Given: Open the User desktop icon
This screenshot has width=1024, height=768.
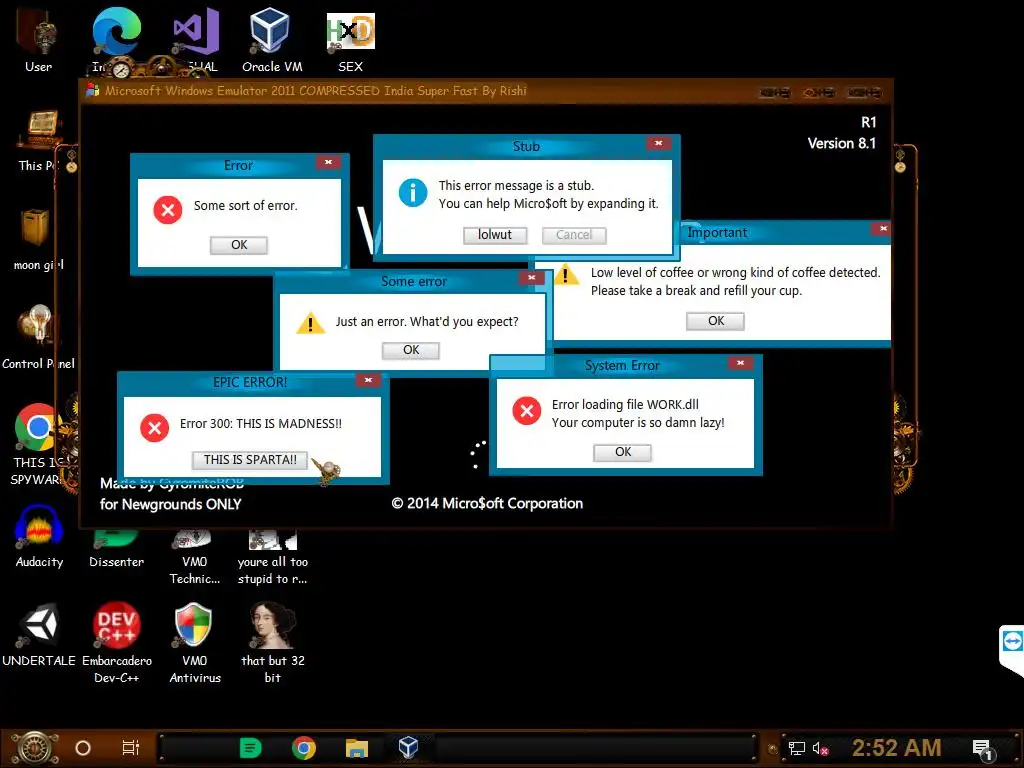Looking at the screenshot, I should pyautogui.click(x=39, y=42).
